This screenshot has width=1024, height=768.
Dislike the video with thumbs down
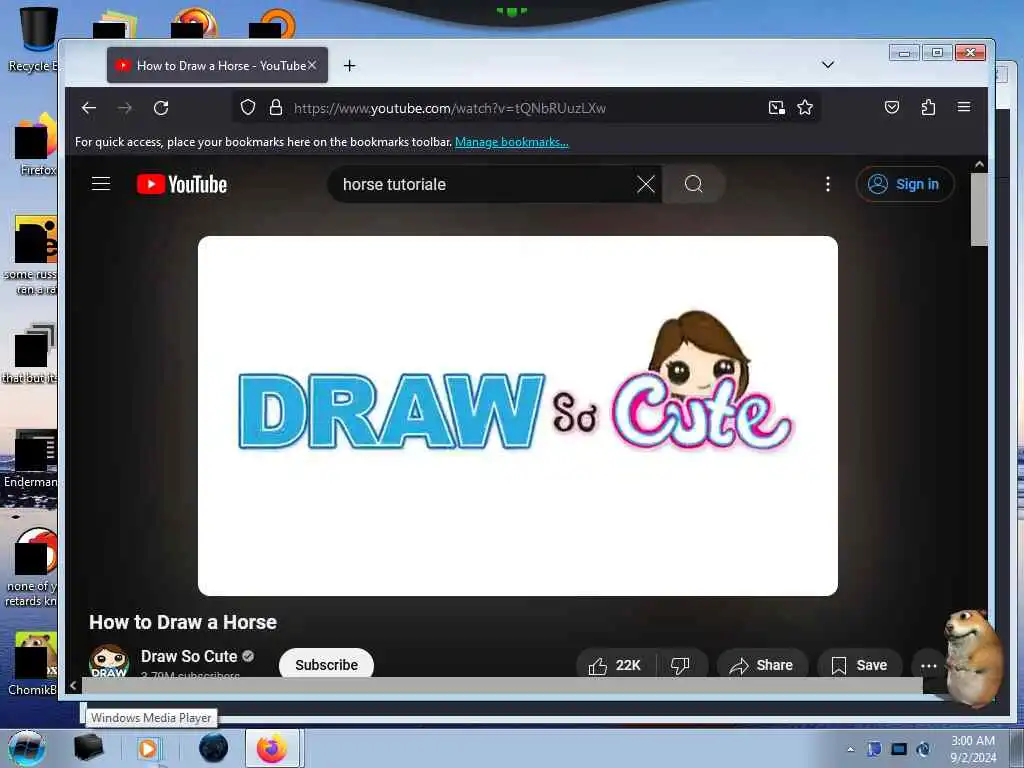[x=680, y=665]
